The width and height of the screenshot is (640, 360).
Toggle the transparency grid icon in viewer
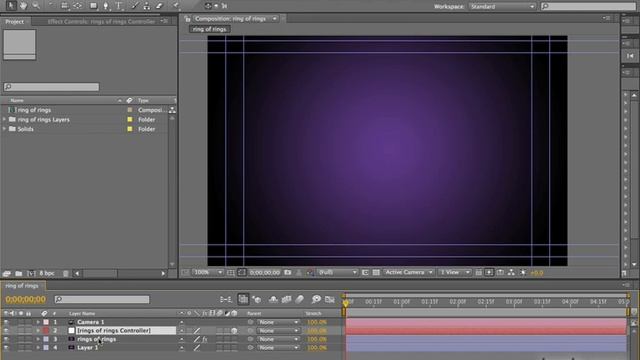376,272
